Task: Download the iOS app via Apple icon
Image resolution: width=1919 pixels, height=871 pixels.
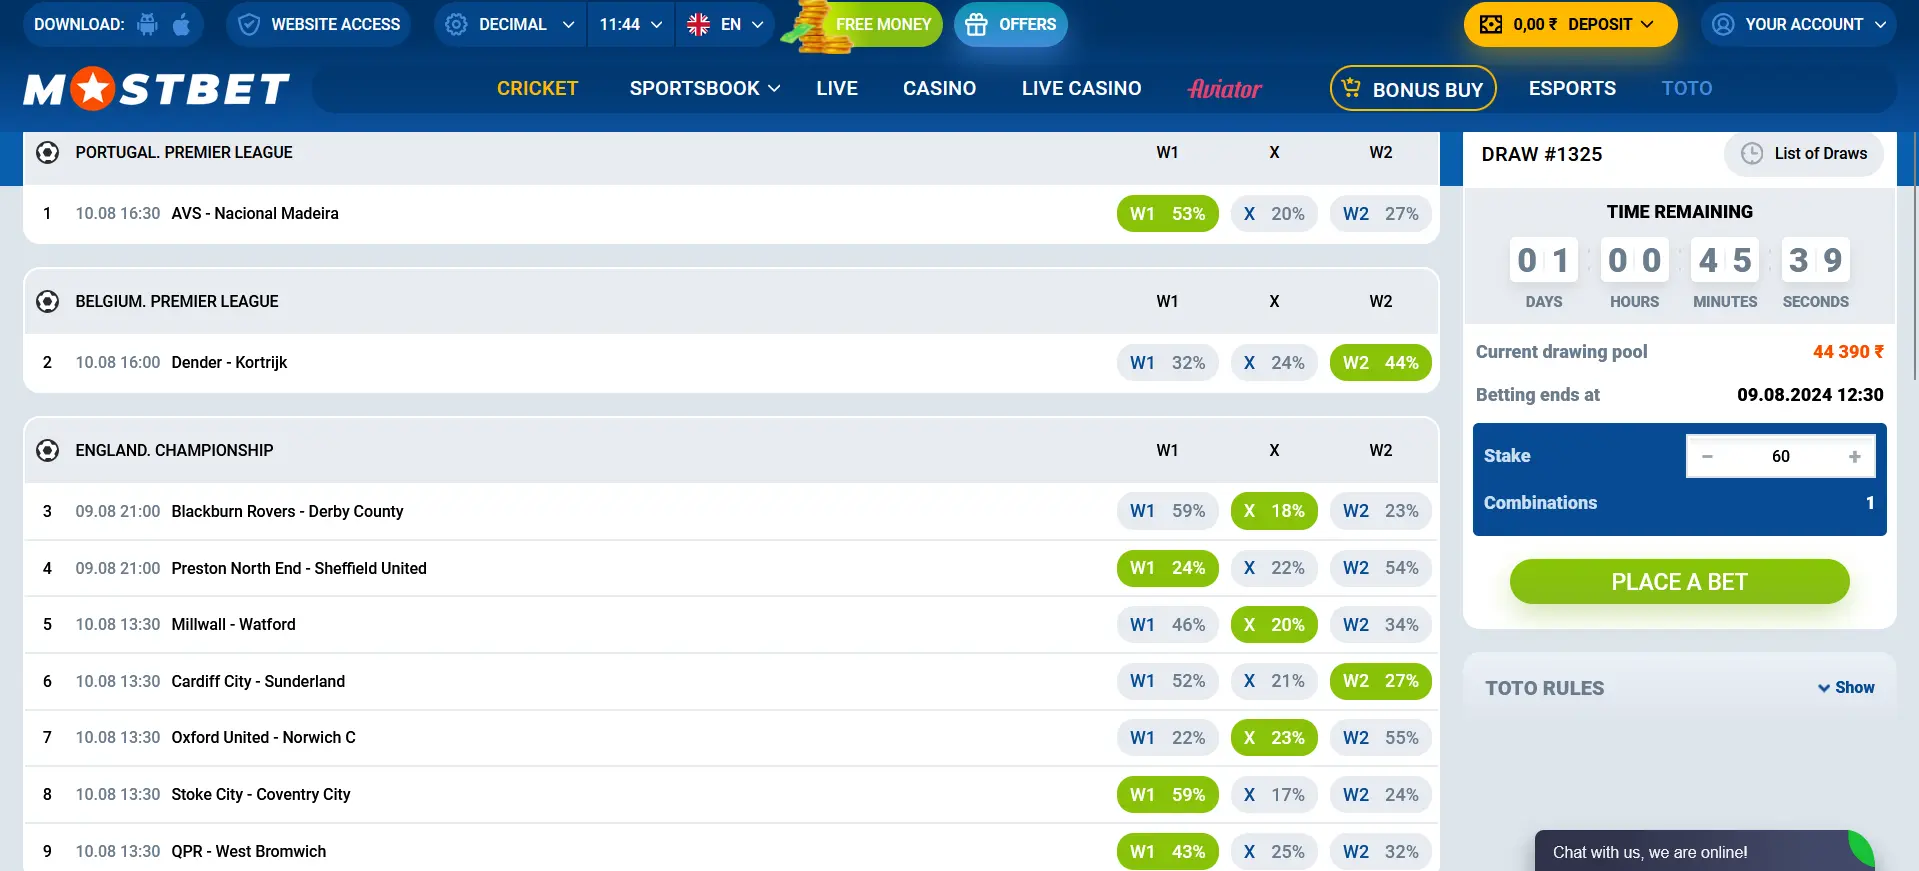Action: click(x=181, y=24)
